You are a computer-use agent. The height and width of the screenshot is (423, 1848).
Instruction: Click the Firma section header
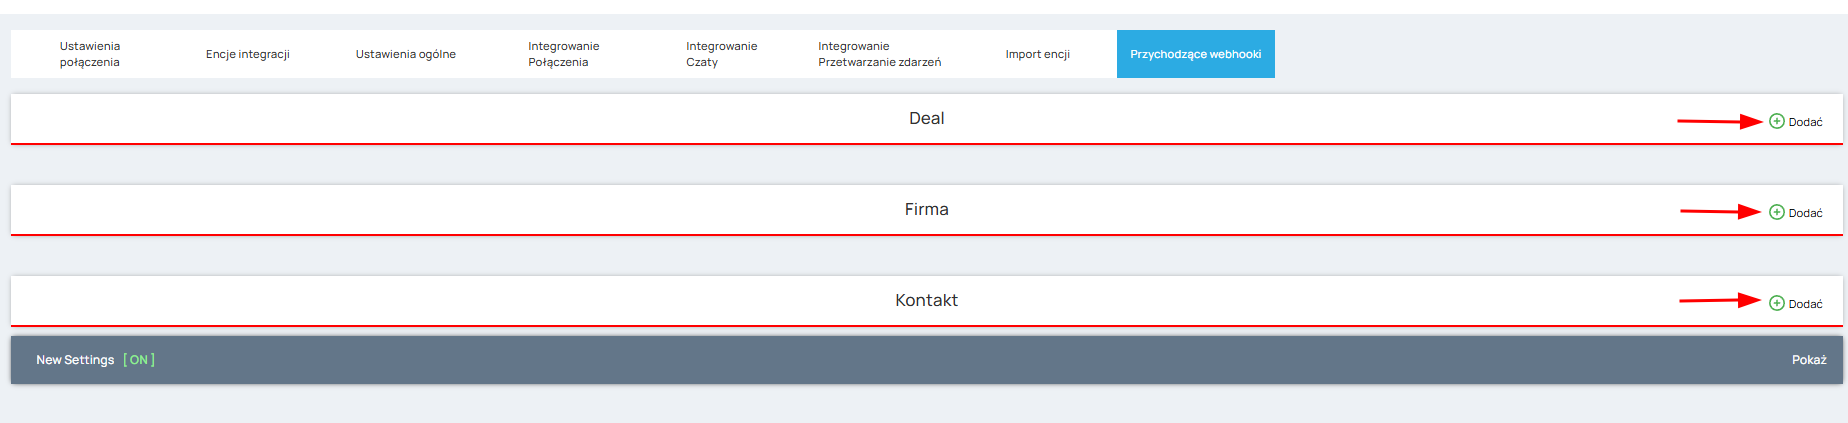pos(926,209)
